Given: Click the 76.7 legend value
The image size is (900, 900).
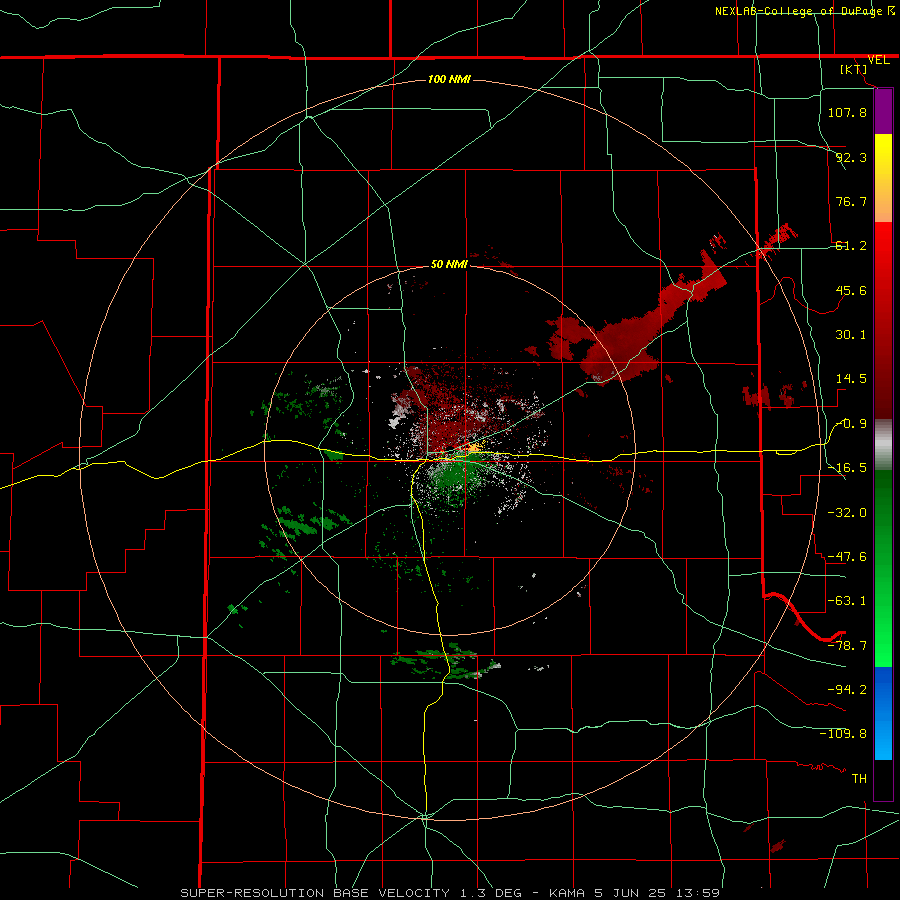Looking at the screenshot, I should point(851,201).
